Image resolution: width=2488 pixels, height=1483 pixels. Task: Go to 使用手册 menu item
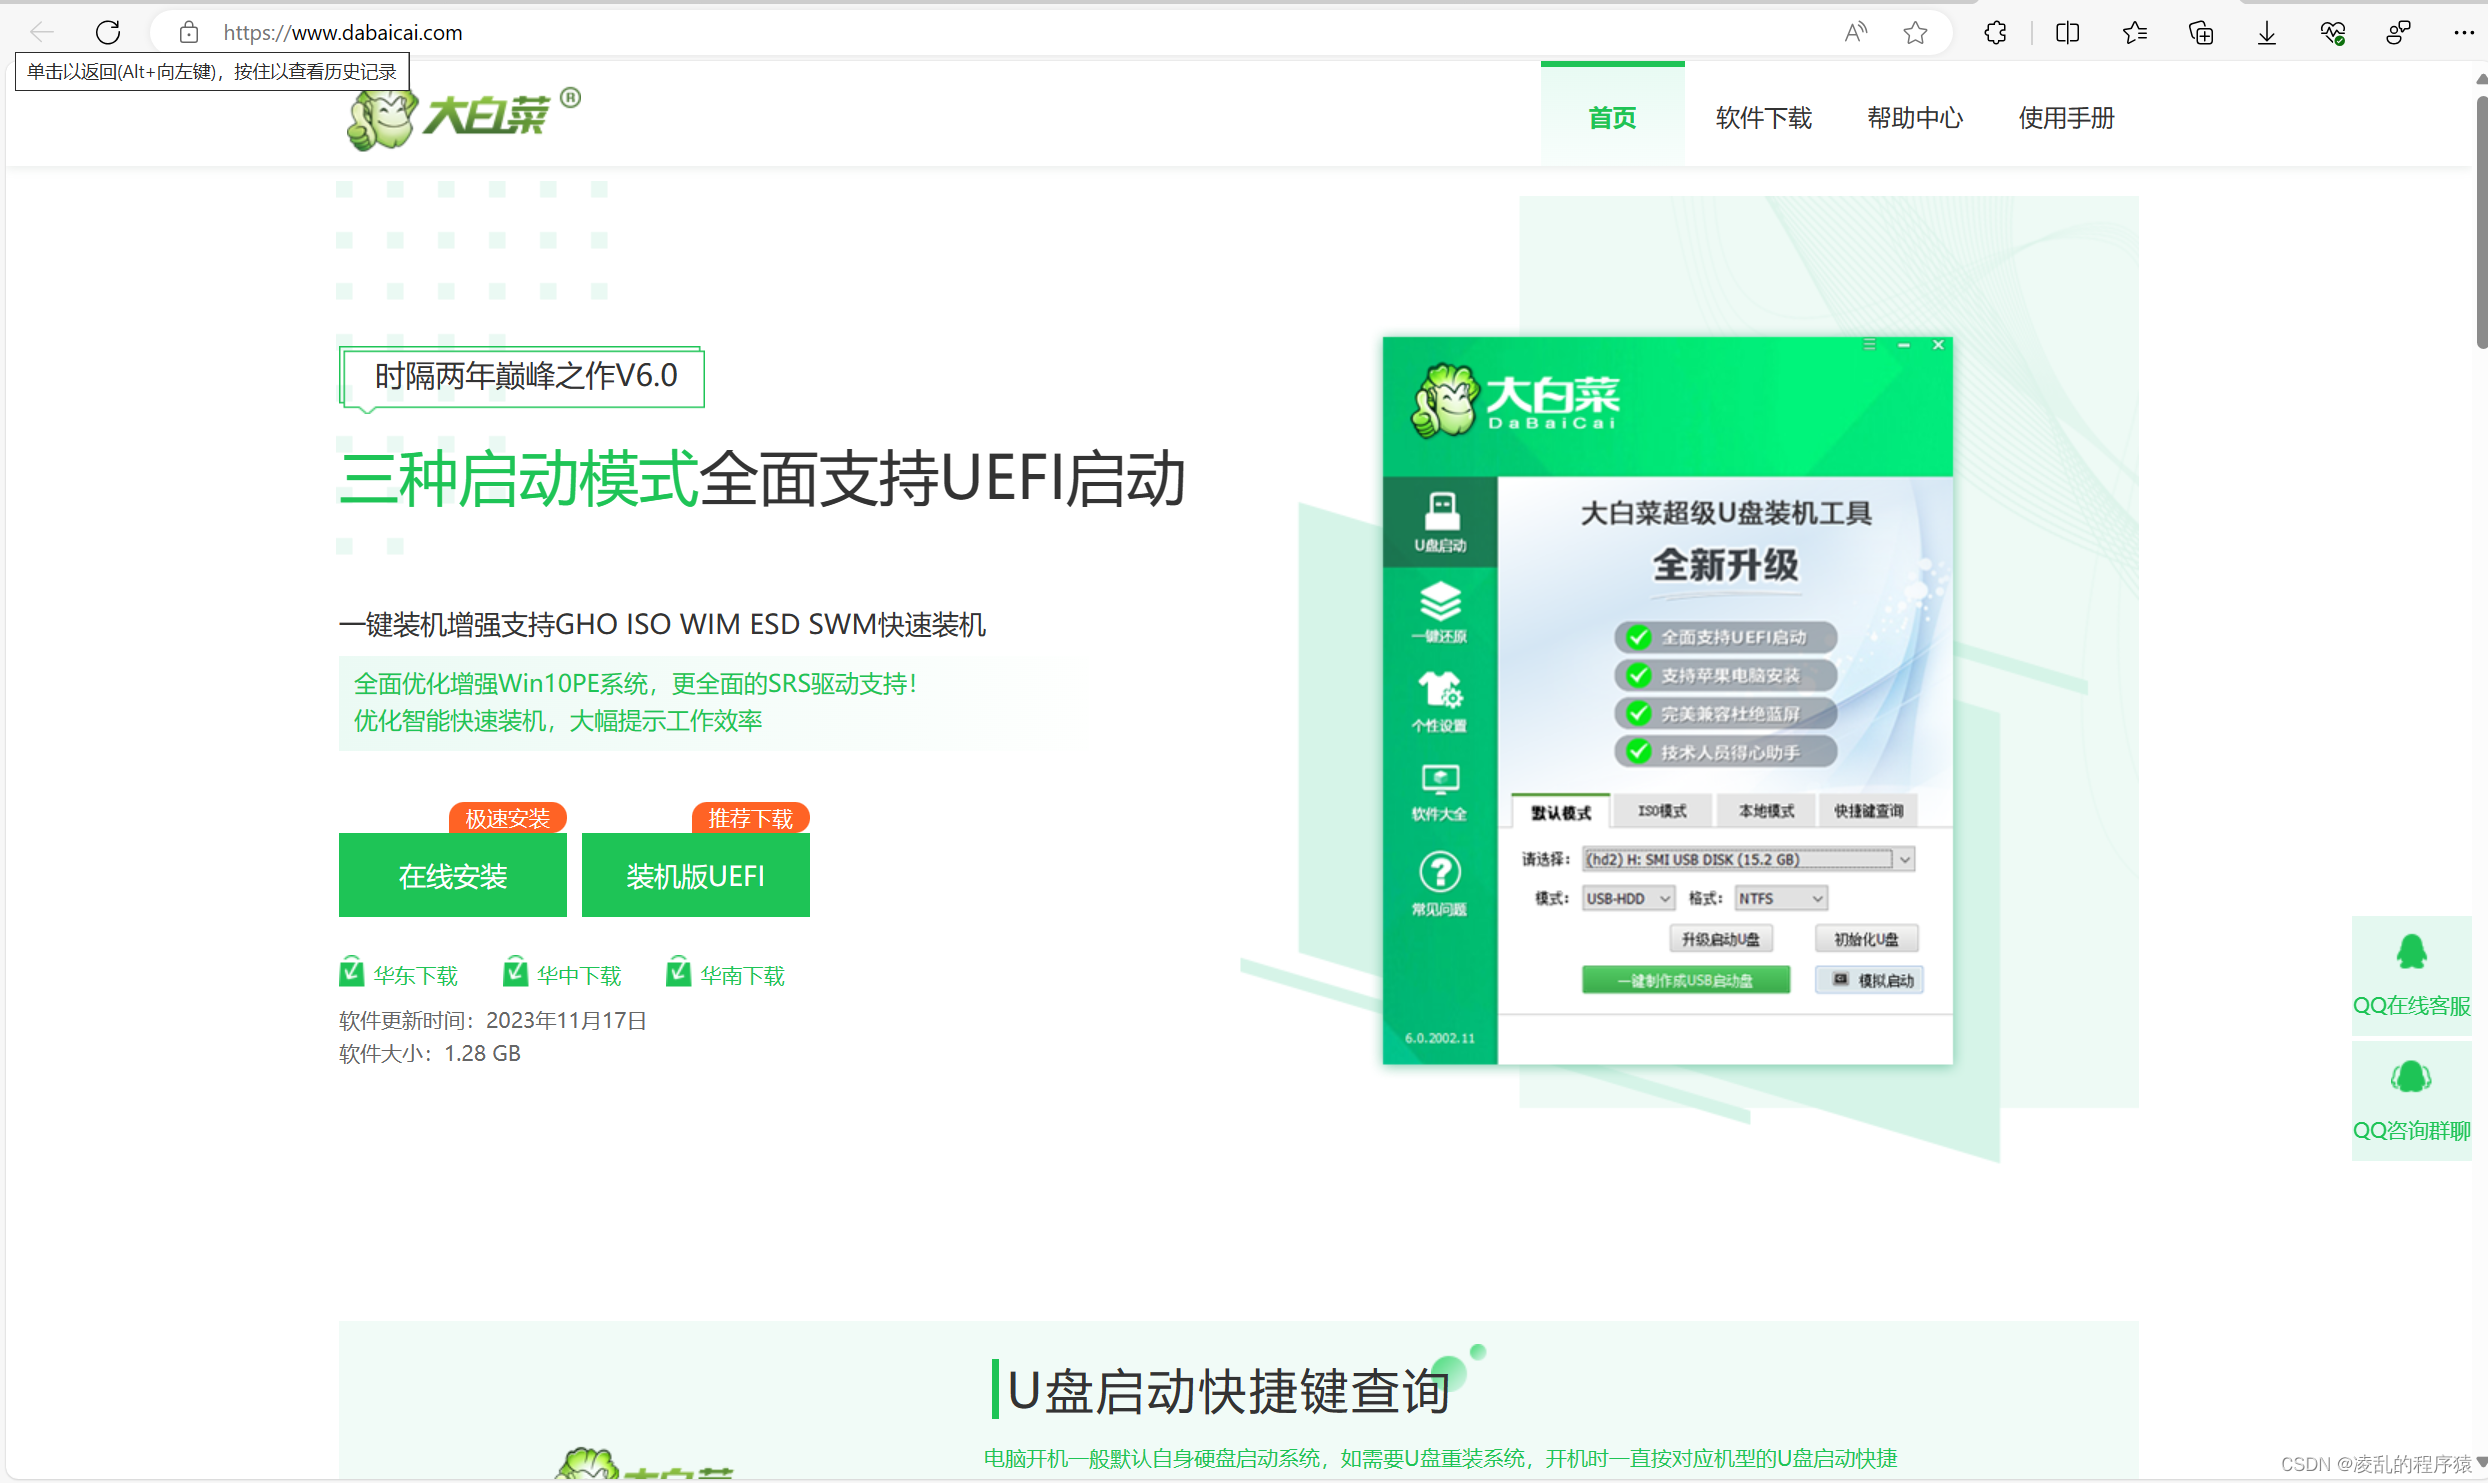coord(2066,118)
